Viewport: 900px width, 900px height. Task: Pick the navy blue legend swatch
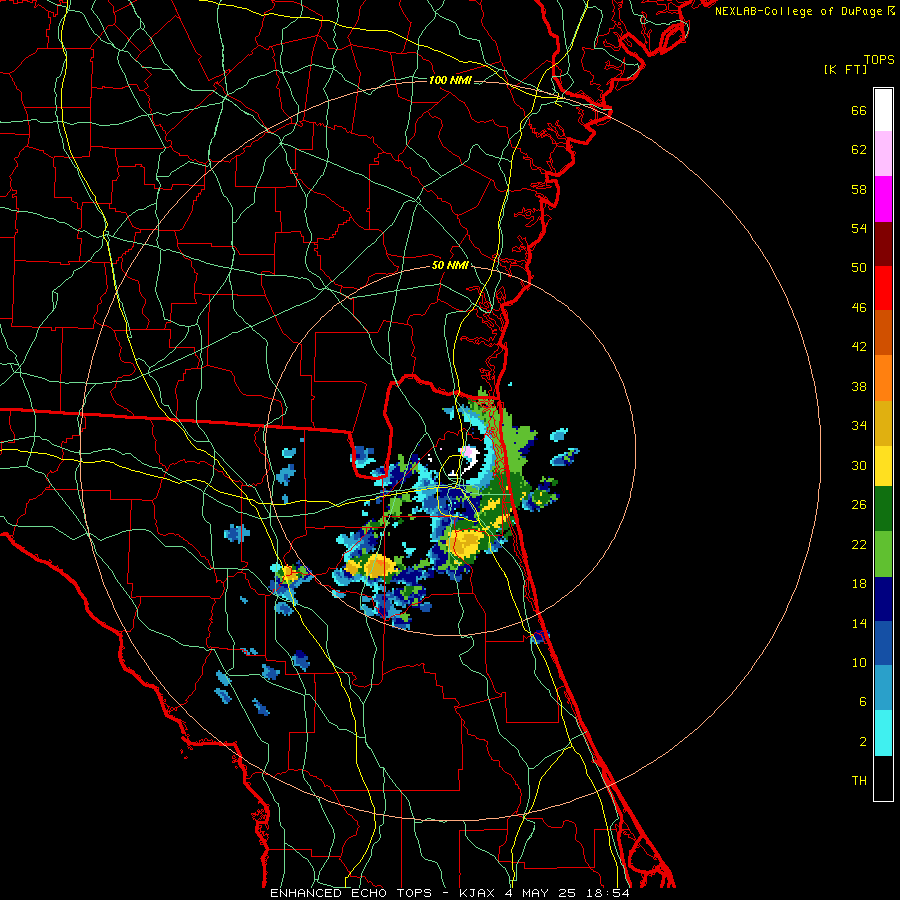883,599
